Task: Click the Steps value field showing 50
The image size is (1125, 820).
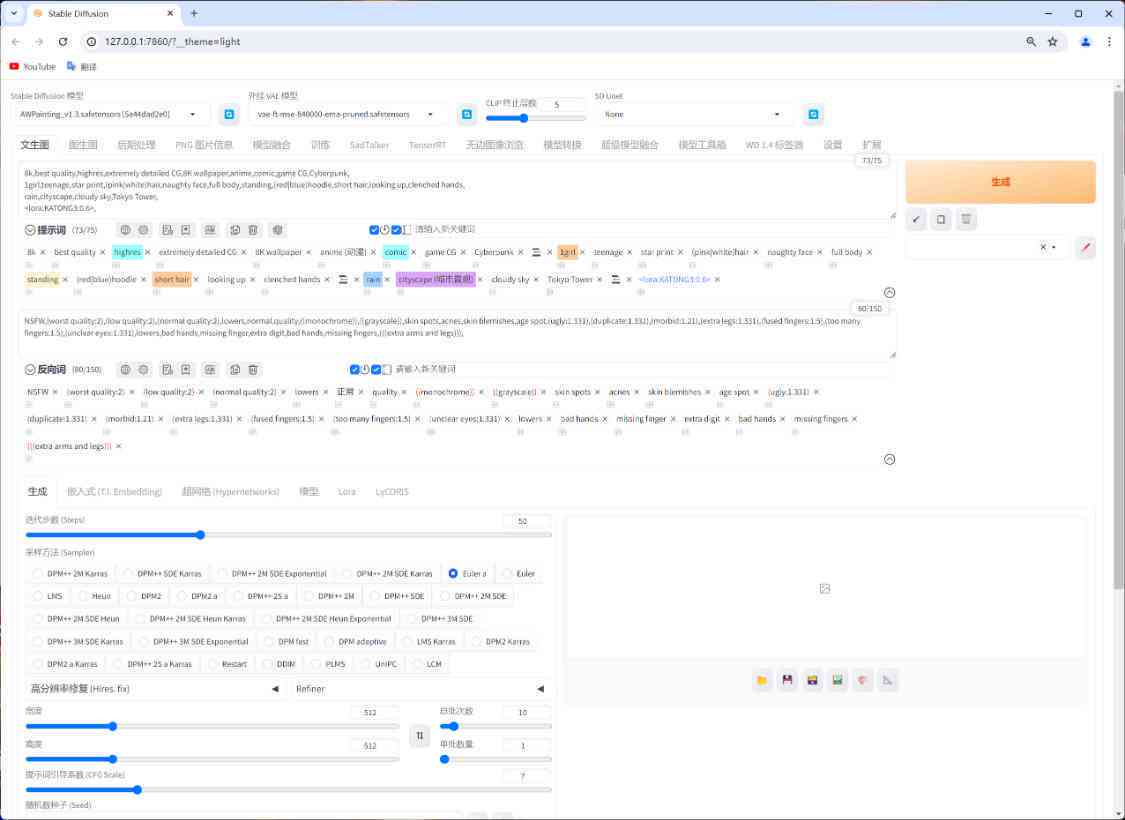Action: 527,522
